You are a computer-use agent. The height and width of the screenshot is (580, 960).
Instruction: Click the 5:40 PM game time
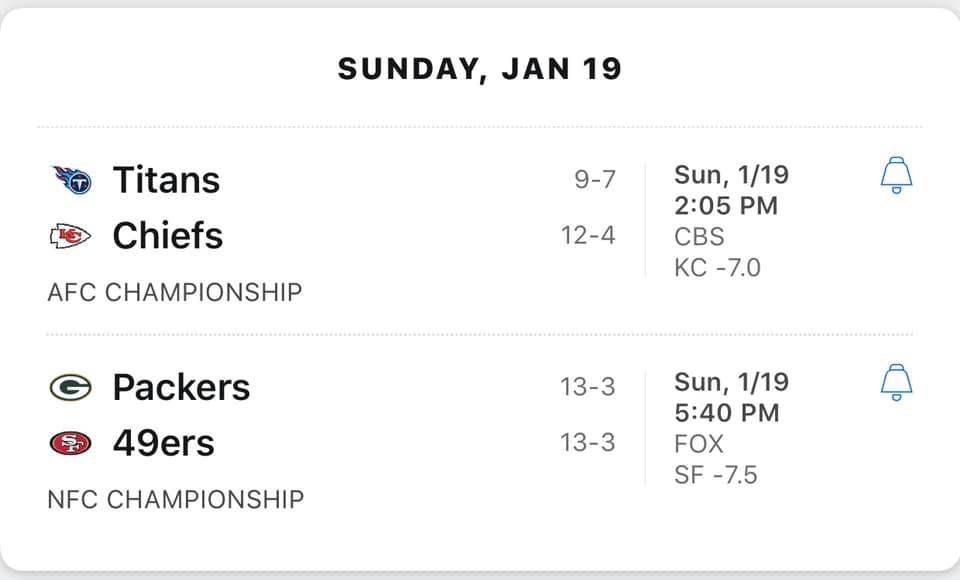tap(727, 413)
